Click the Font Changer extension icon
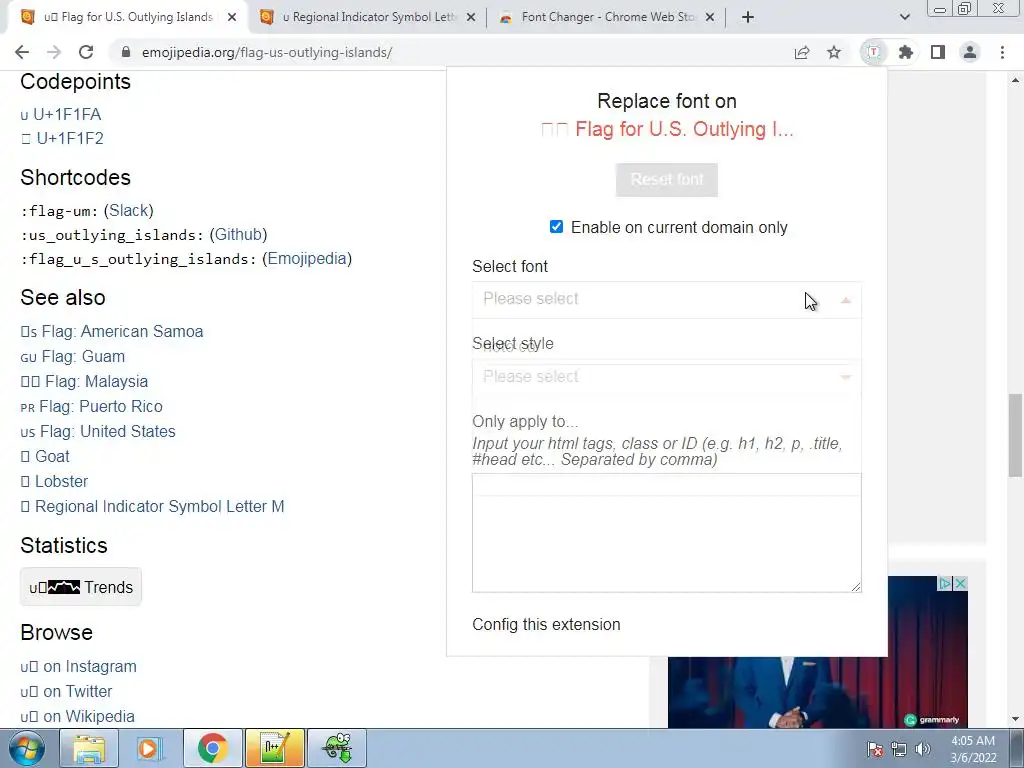 click(873, 52)
